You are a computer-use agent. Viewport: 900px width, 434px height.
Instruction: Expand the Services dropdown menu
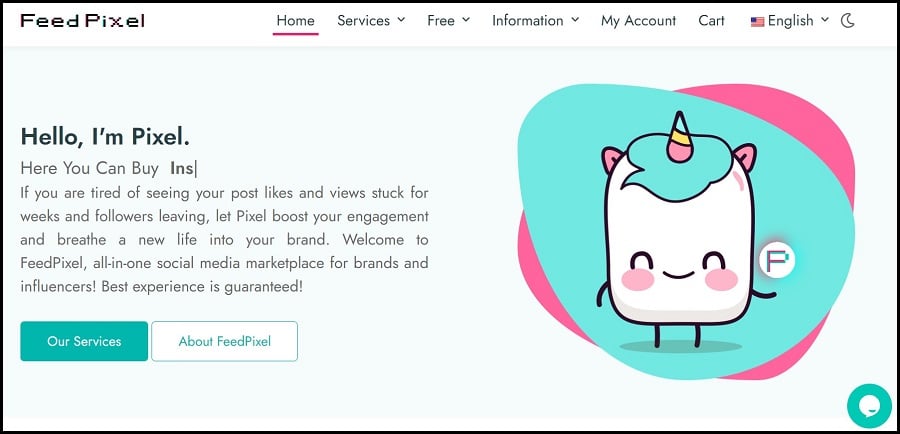pos(371,21)
